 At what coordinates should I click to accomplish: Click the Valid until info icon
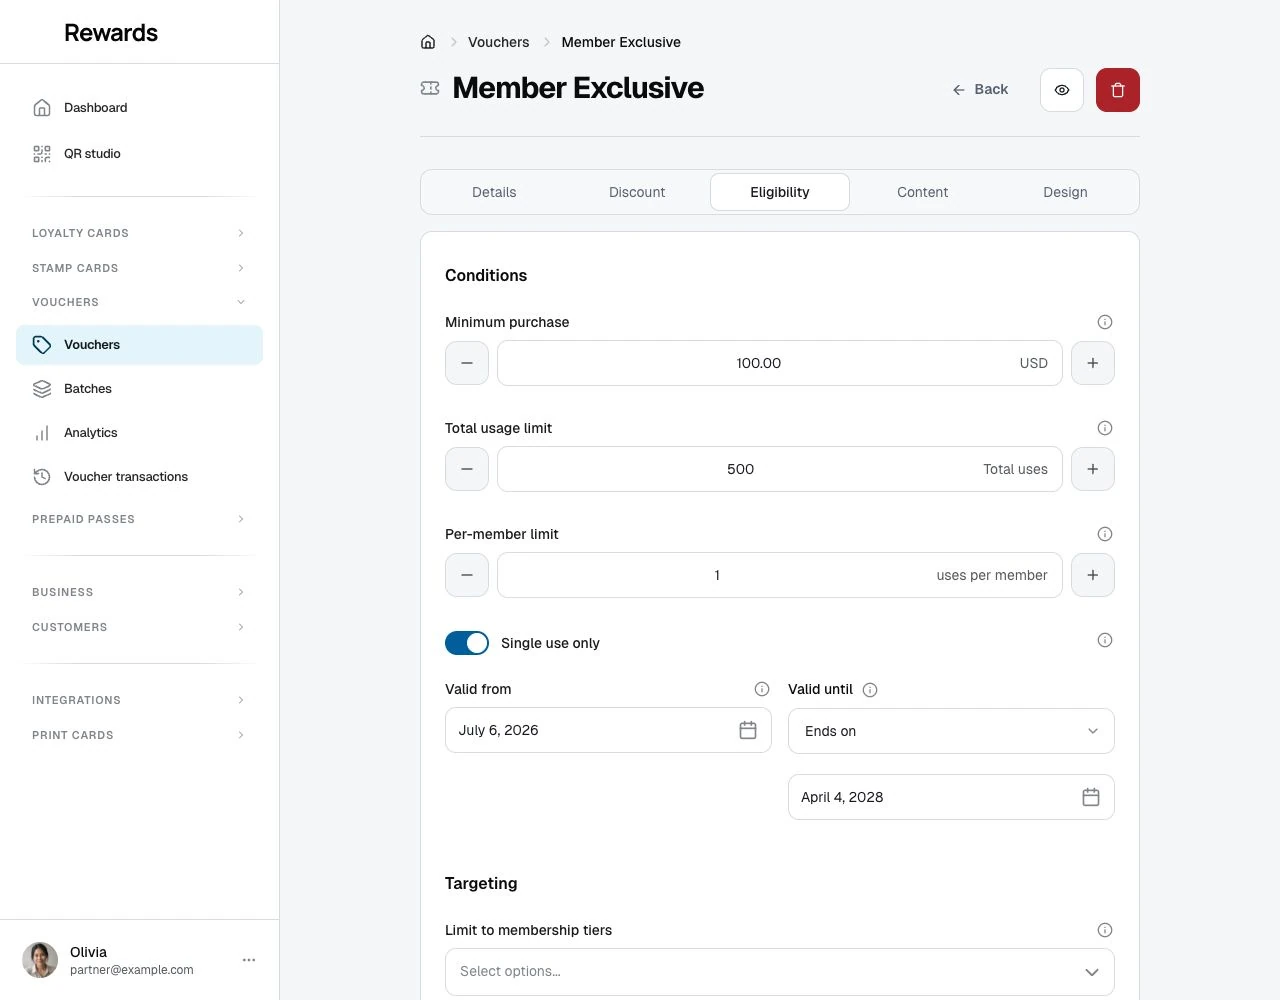(870, 690)
